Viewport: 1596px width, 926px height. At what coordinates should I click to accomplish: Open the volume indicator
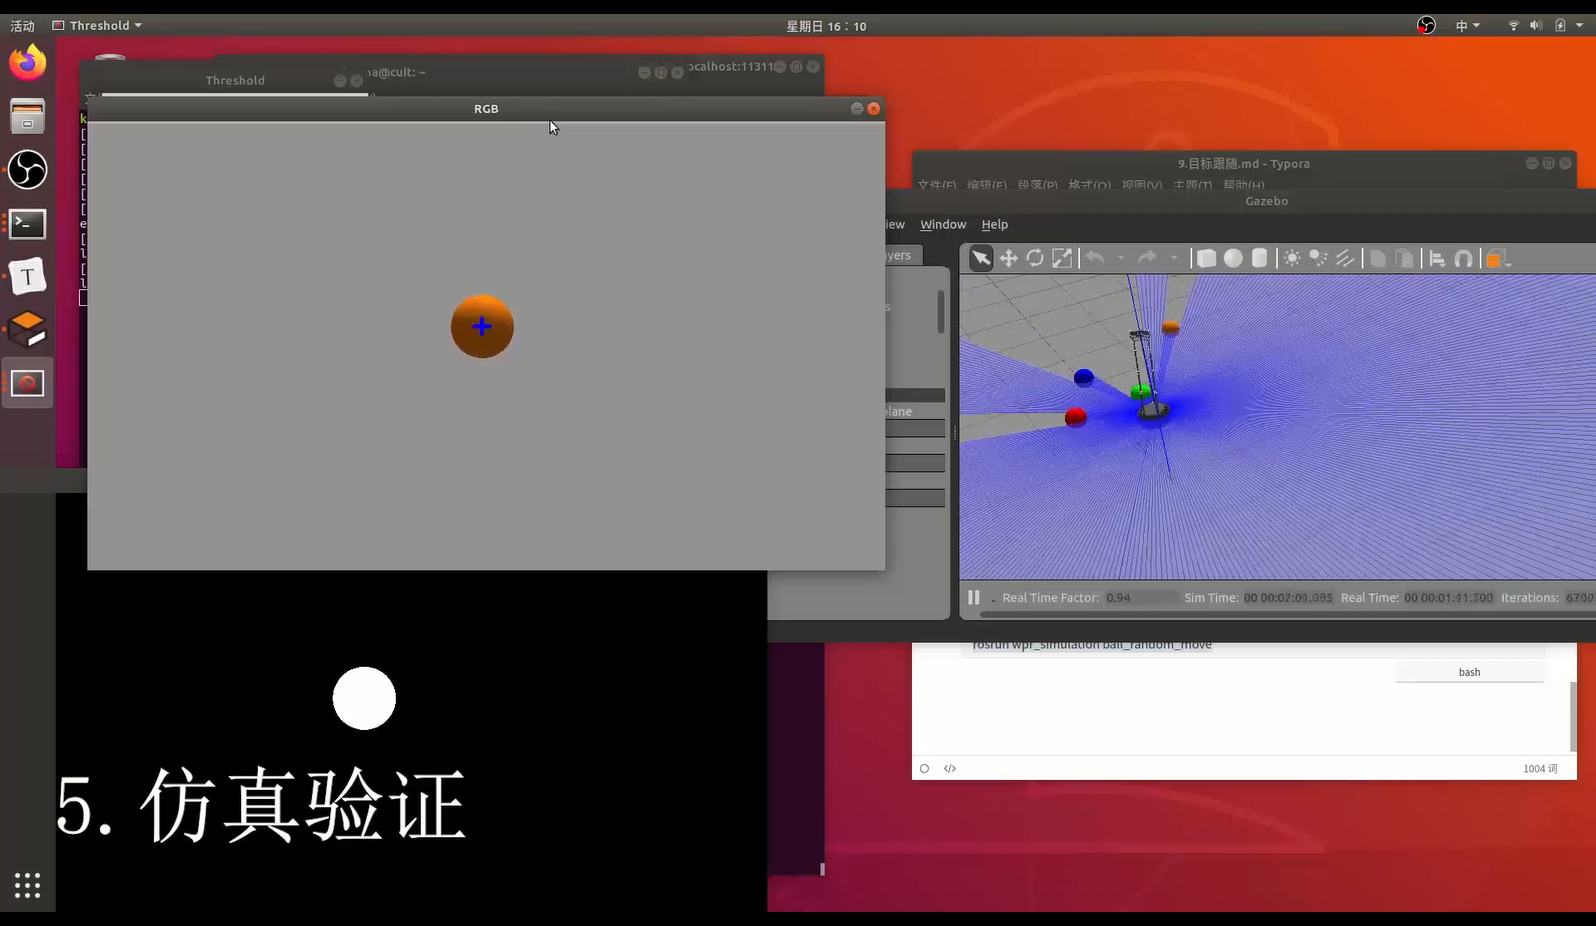[x=1536, y=26]
